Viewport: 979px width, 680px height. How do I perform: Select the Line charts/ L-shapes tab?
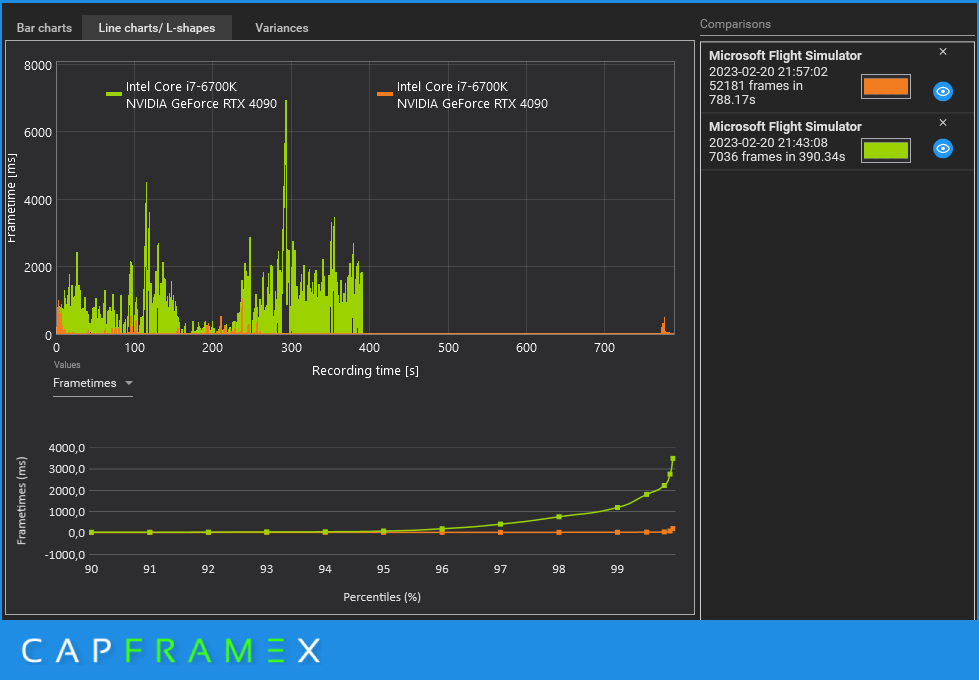157,28
